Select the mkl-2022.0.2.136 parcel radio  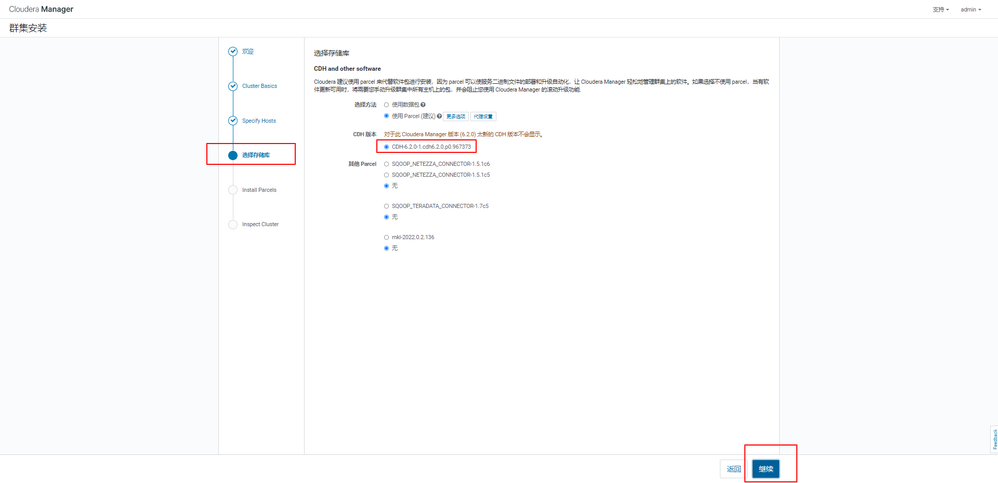click(386, 237)
